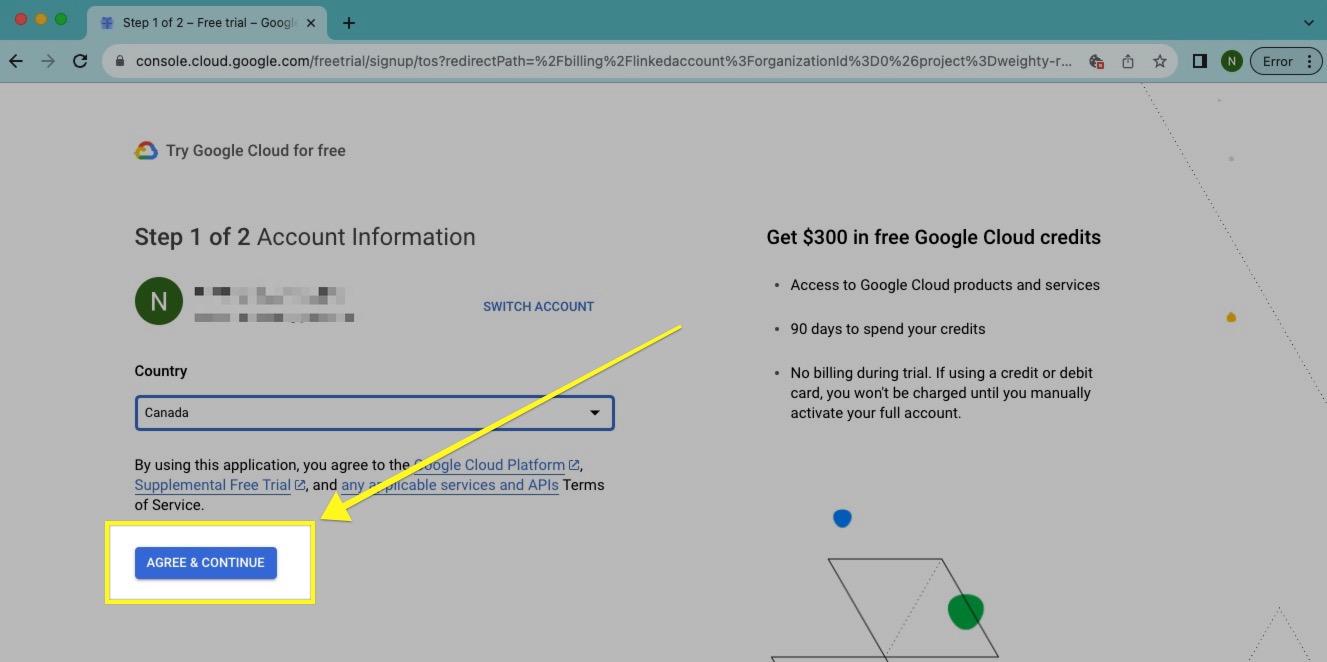This screenshot has height=662, width=1327.
Task: Click the share page icon
Action: coord(1128,61)
